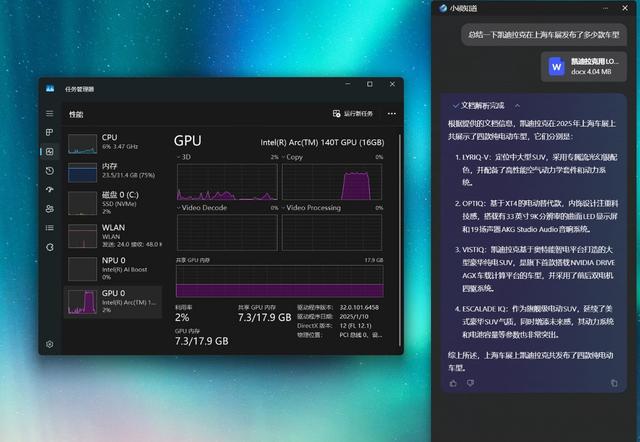Click the Copy engine usage graph
The width and height of the screenshot is (640, 442).
(332, 182)
